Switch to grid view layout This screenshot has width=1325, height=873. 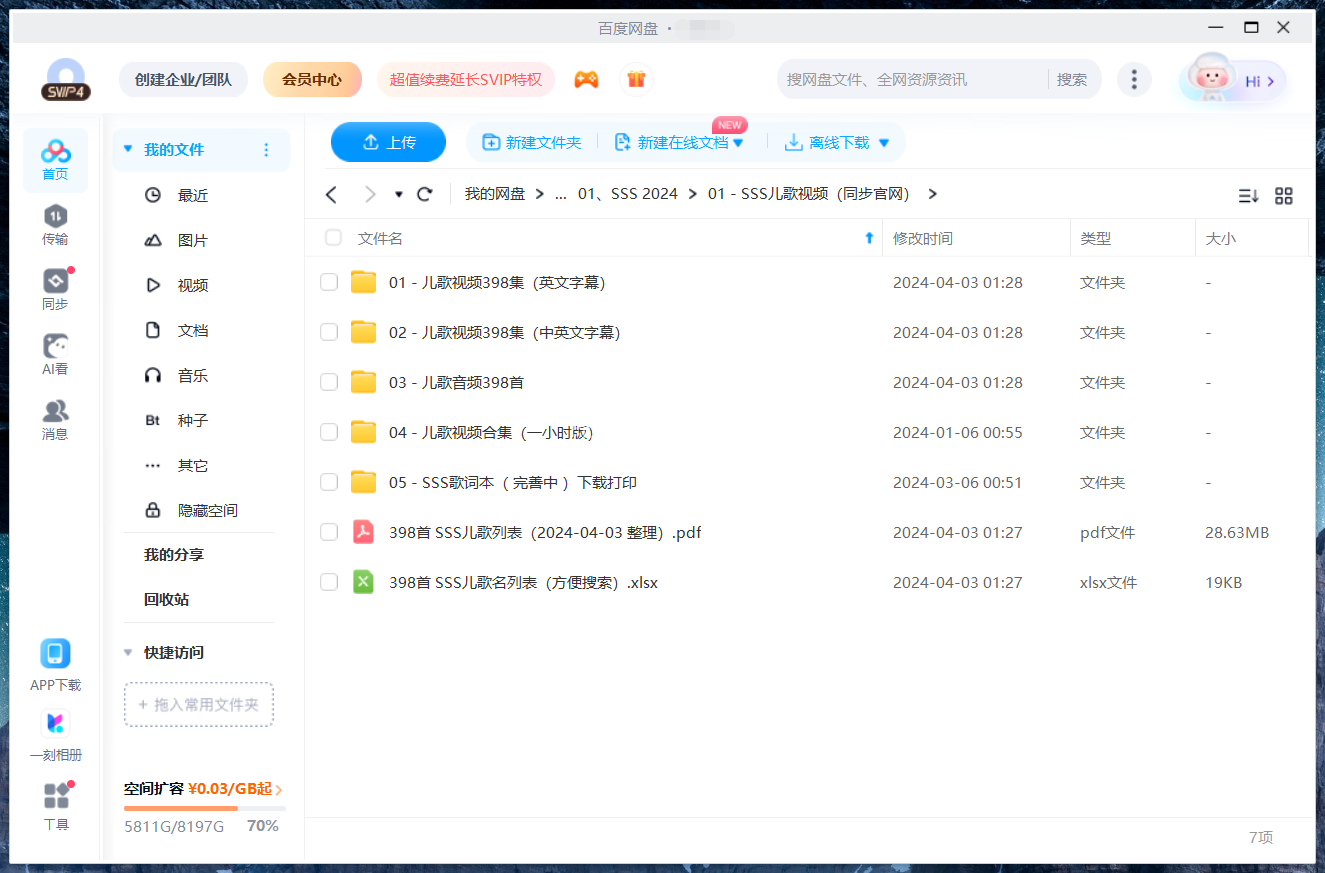tap(1284, 196)
